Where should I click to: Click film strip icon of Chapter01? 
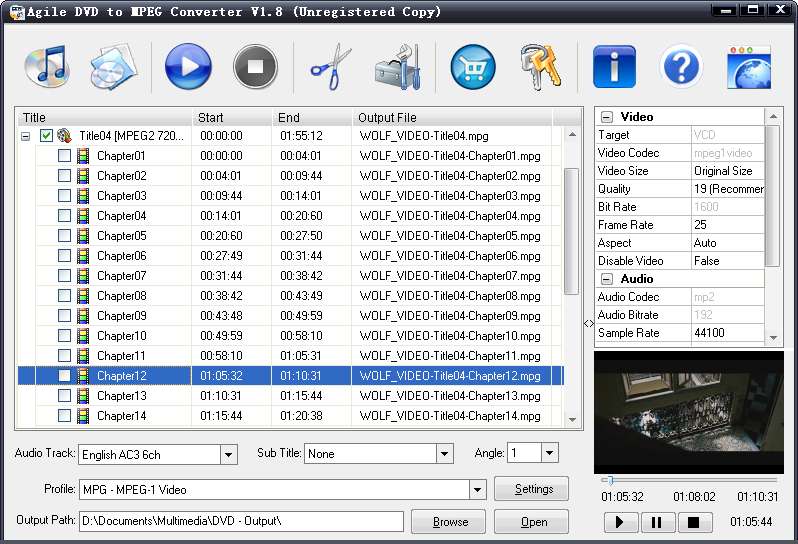pos(83,156)
